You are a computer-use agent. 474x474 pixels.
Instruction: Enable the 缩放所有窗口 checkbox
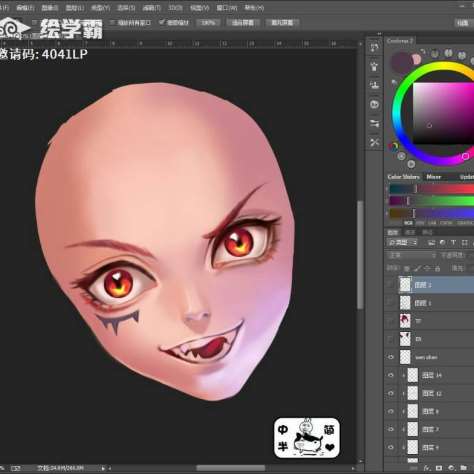(113, 22)
